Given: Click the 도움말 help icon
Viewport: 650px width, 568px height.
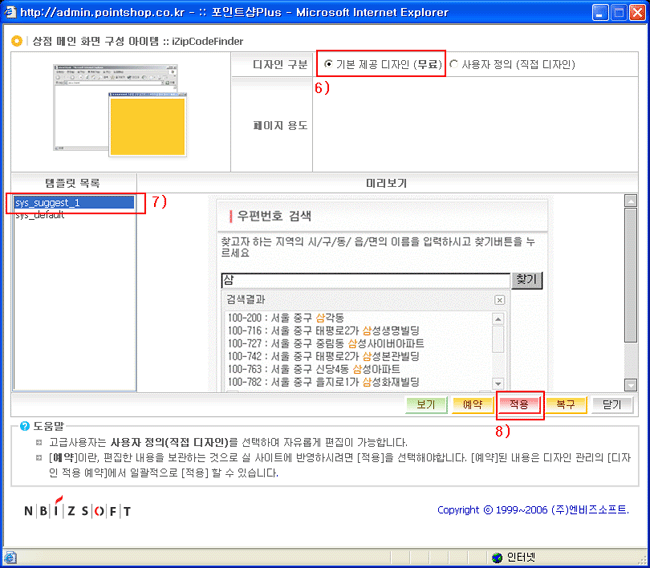Looking at the screenshot, I should click(19, 425).
